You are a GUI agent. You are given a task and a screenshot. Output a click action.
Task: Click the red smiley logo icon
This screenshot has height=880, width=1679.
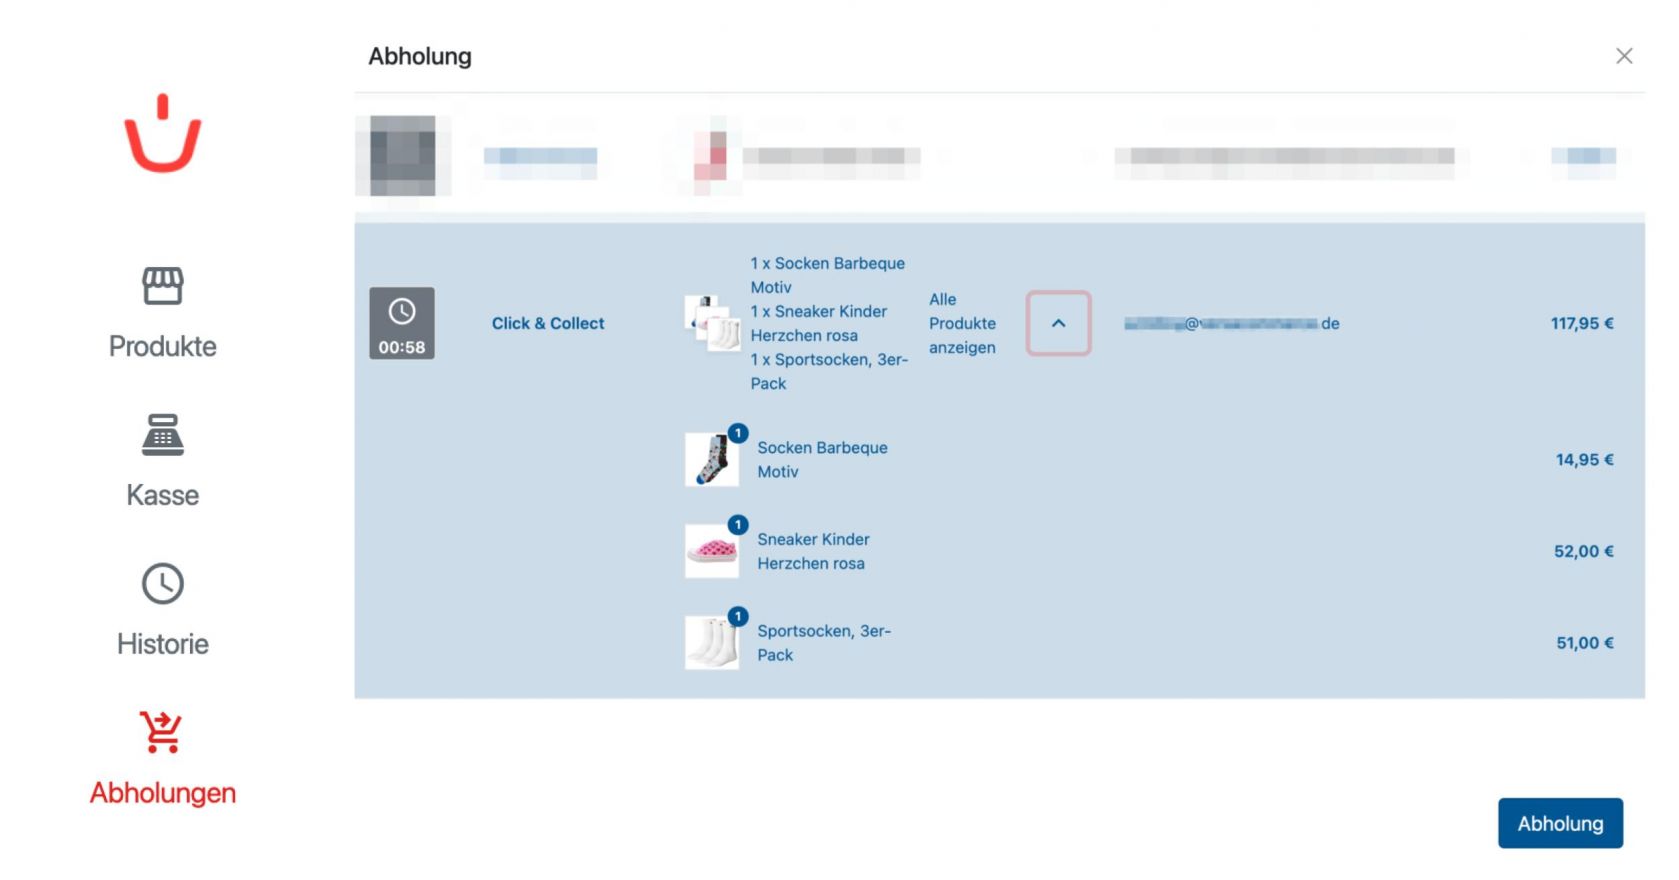[163, 134]
